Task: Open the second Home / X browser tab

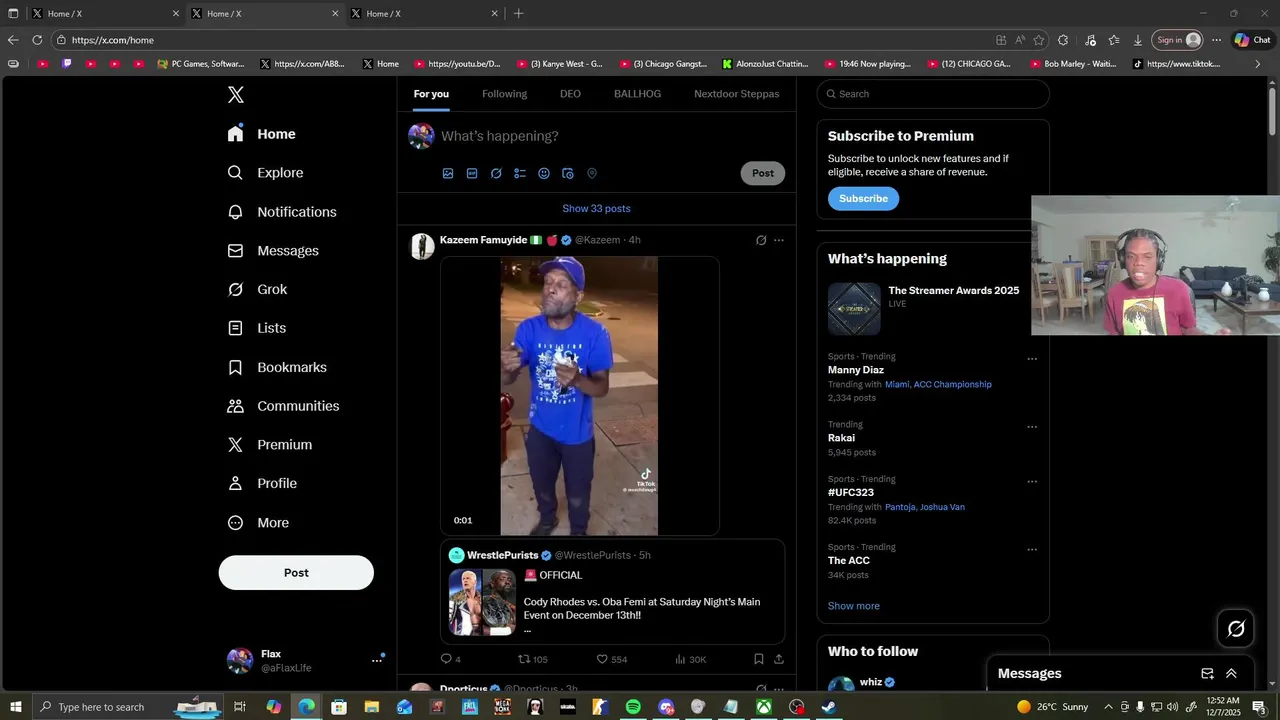Action: (264, 13)
